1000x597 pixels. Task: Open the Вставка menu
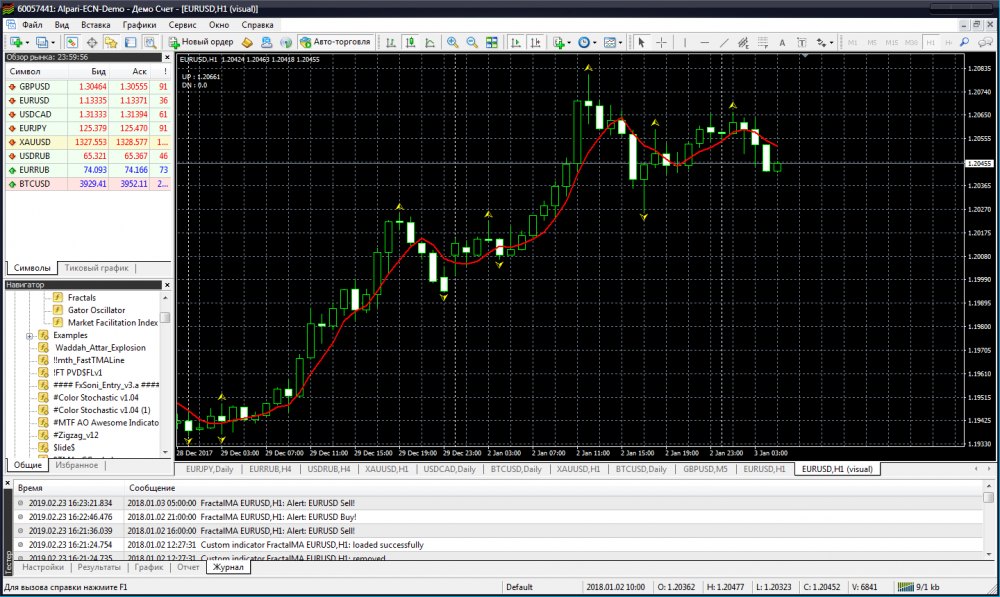pos(96,25)
